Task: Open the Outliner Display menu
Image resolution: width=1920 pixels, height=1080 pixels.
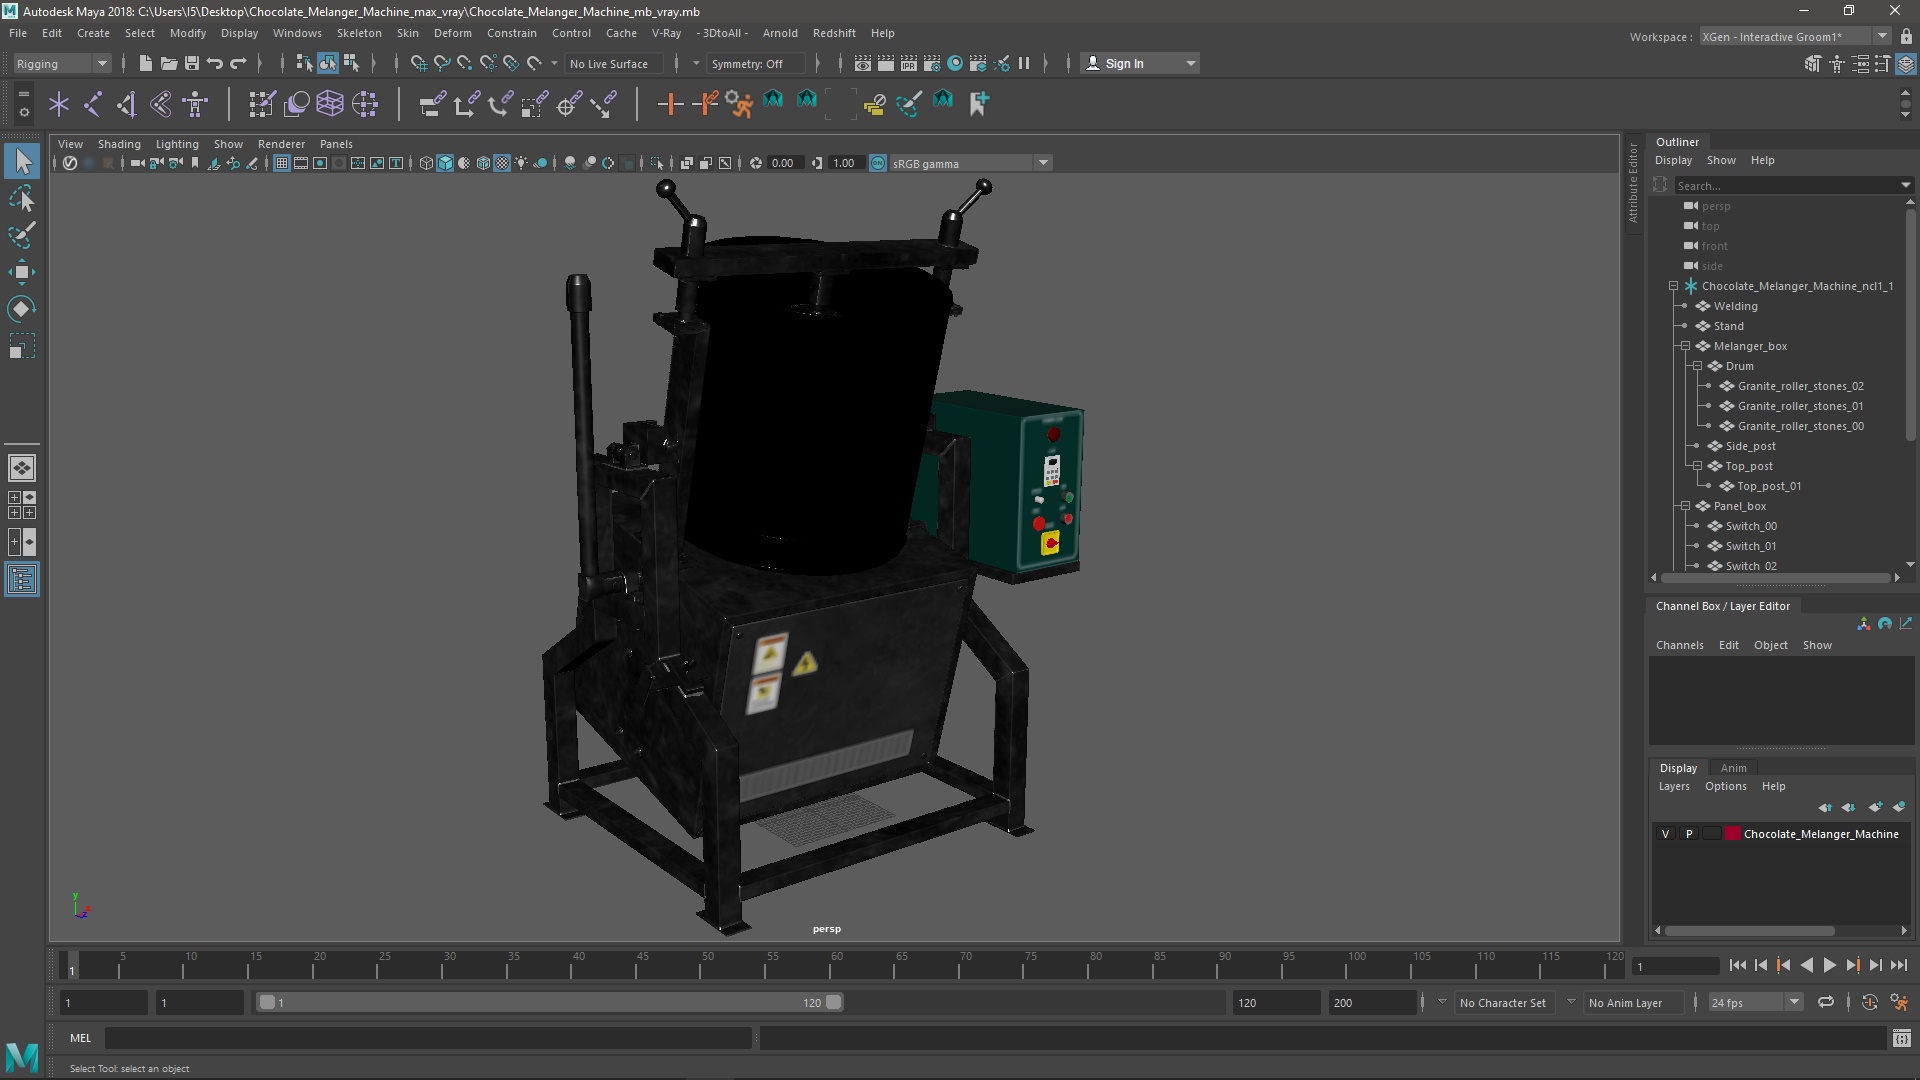Action: tap(1673, 160)
